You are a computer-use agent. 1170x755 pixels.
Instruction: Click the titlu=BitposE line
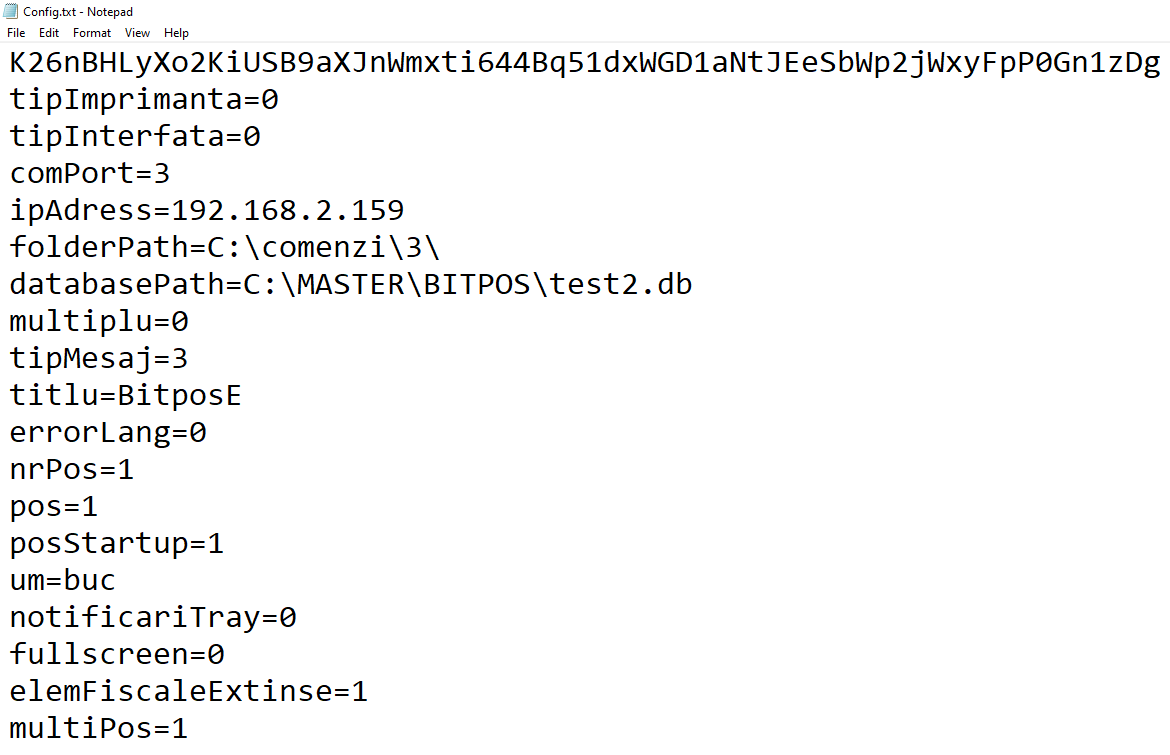pos(125,395)
